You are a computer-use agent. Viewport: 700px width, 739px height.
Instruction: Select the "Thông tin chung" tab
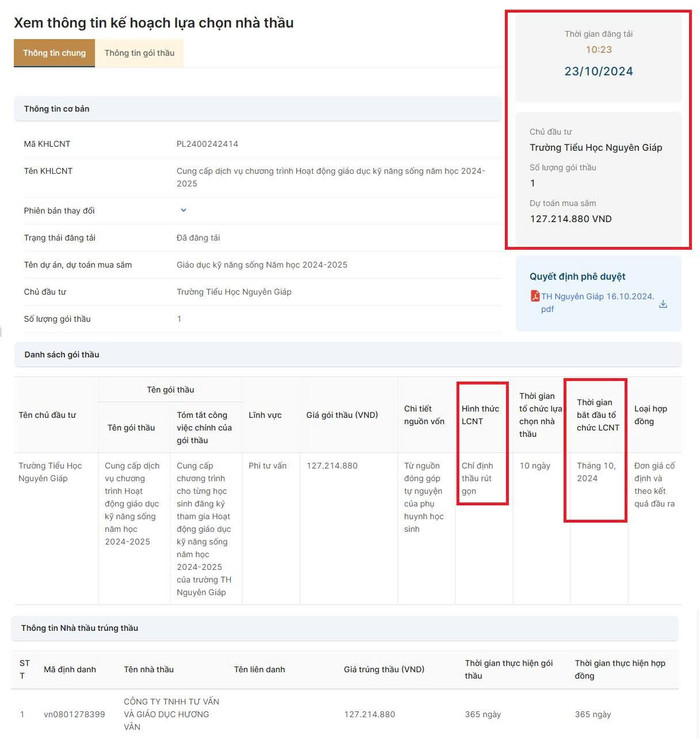[54, 53]
